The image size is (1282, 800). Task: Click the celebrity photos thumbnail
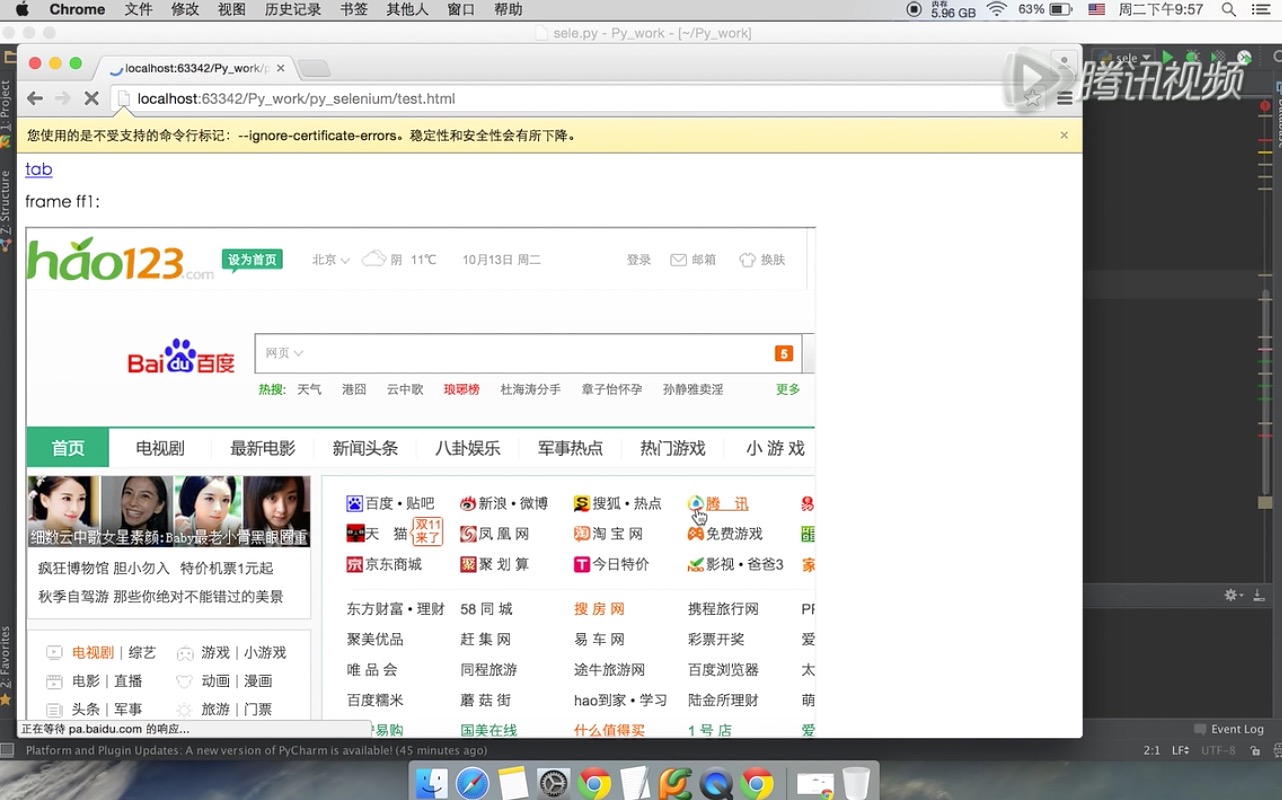[x=168, y=511]
